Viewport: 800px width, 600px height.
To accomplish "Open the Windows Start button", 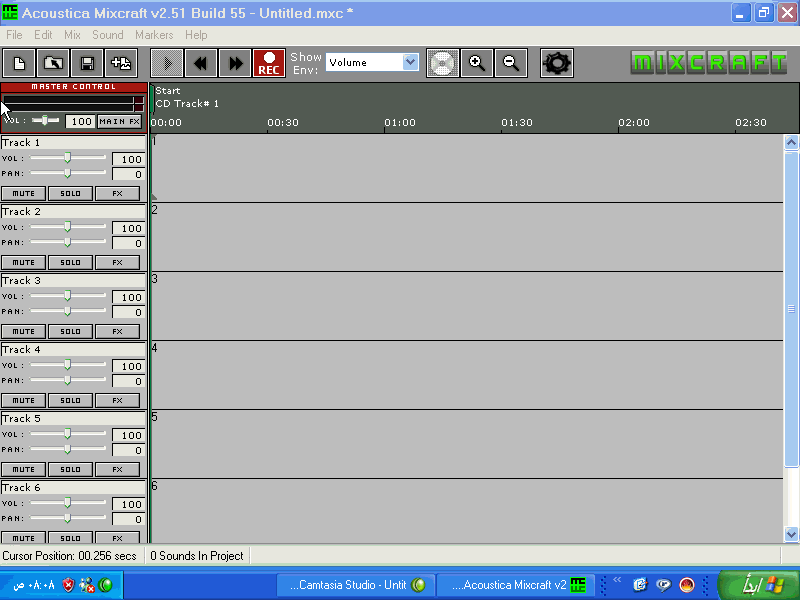I will pos(759,585).
